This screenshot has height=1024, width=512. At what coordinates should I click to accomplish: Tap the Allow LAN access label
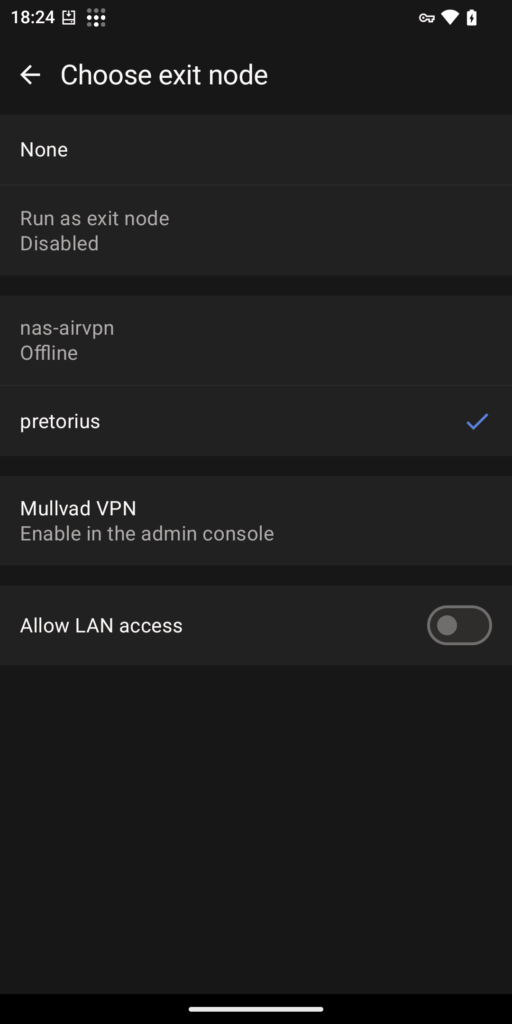point(101,626)
